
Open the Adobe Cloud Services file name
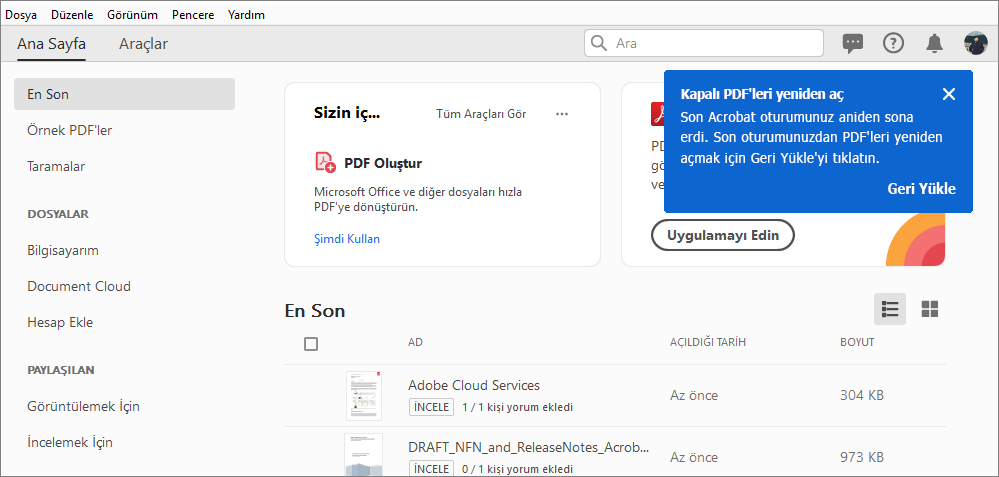pyautogui.click(x=474, y=385)
